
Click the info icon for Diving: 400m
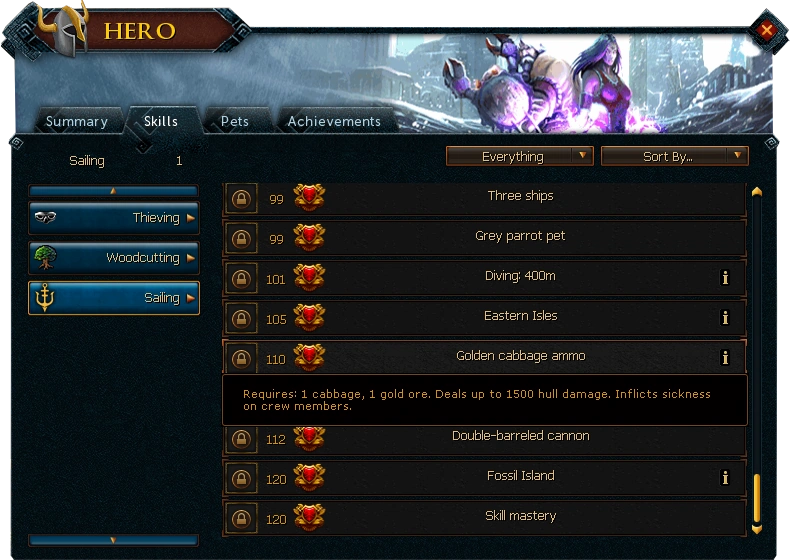click(725, 277)
